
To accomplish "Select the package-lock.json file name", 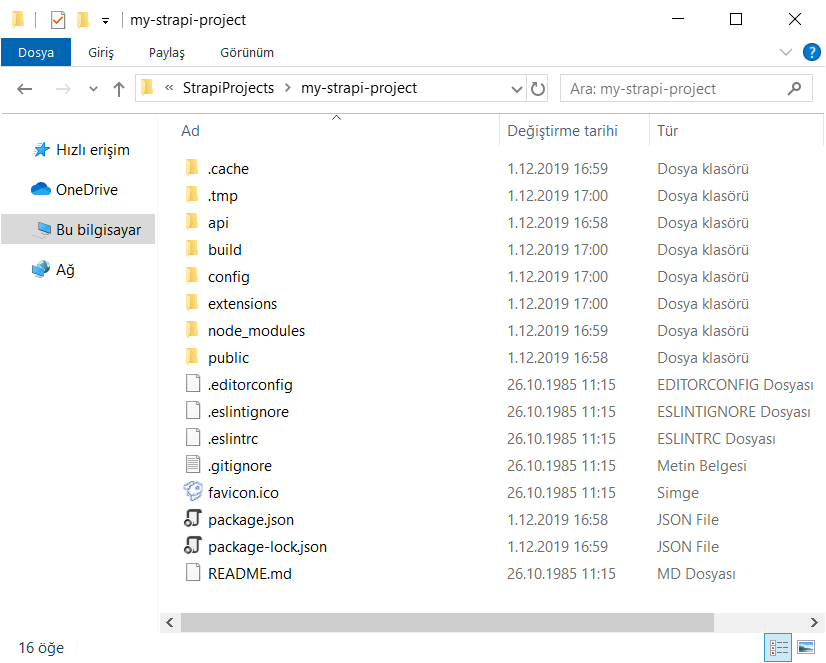I will (x=267, y=547).
